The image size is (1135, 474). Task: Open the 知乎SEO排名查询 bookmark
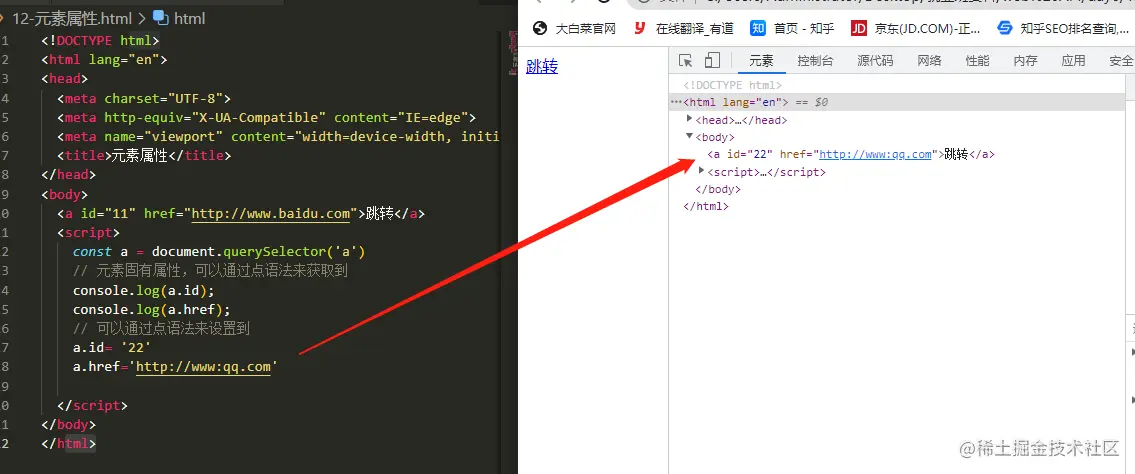point(1062,28)
